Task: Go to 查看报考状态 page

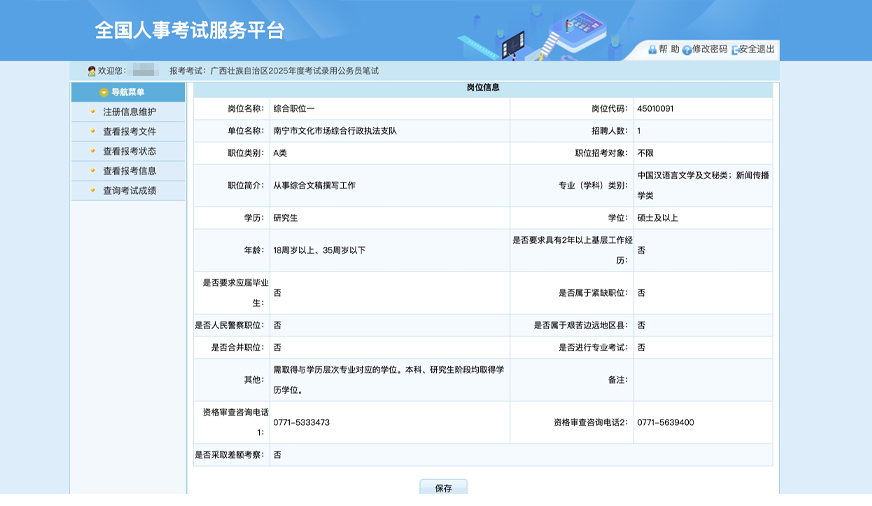Action: point(129,151)
